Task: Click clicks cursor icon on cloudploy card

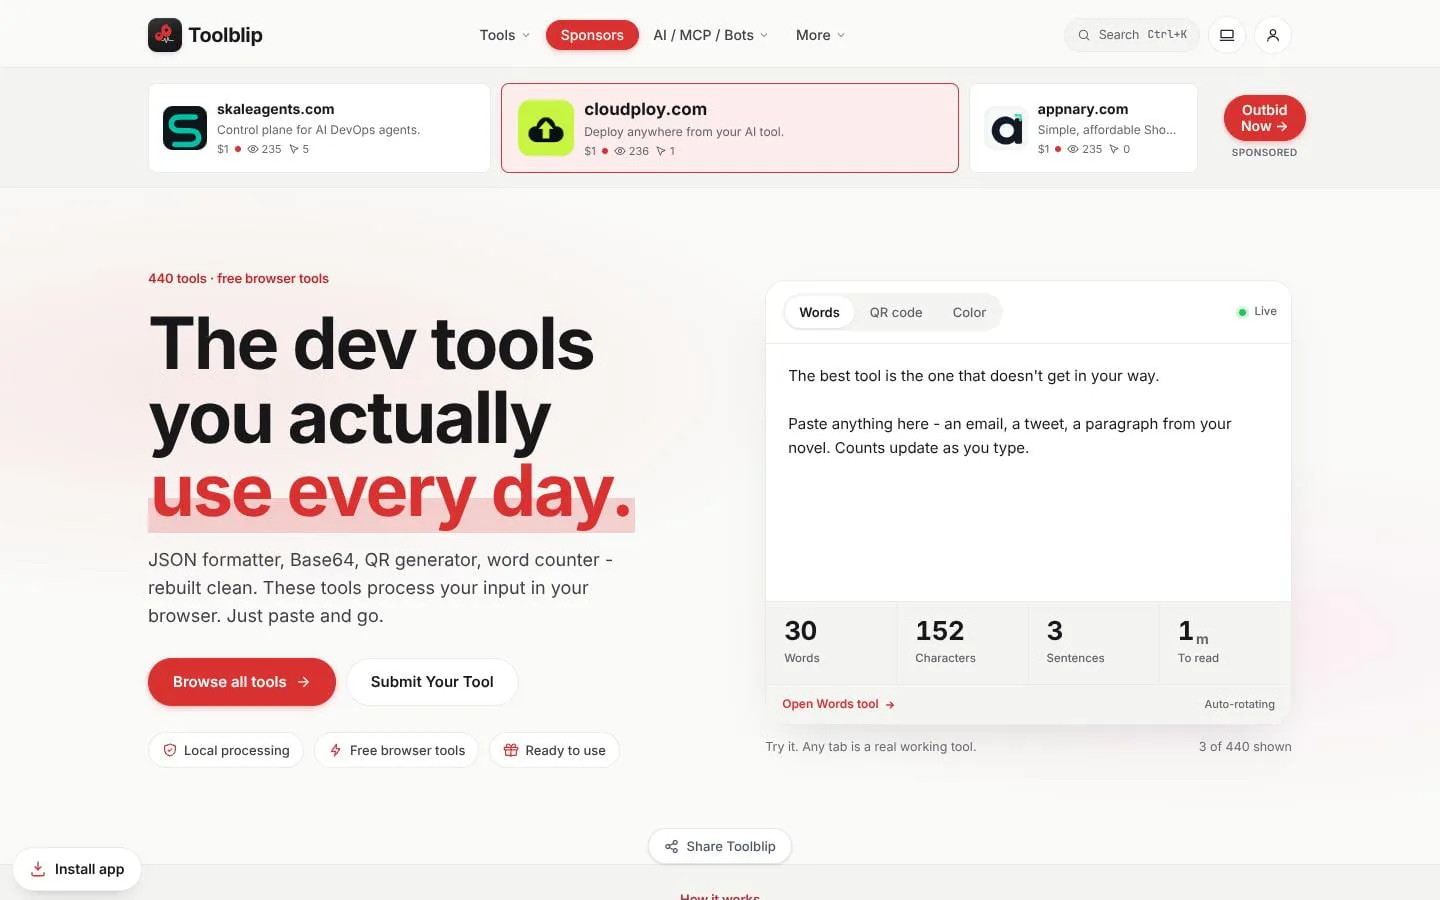Action: 661,151
